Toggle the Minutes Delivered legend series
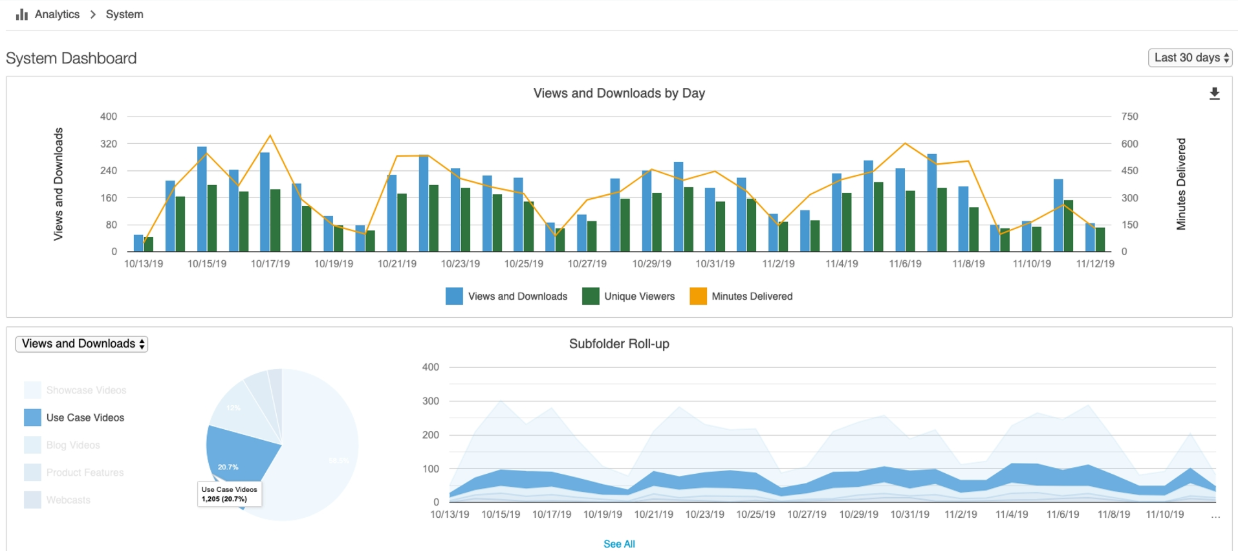This screenshot has height=551, width=1238. [x=742, y=296]
